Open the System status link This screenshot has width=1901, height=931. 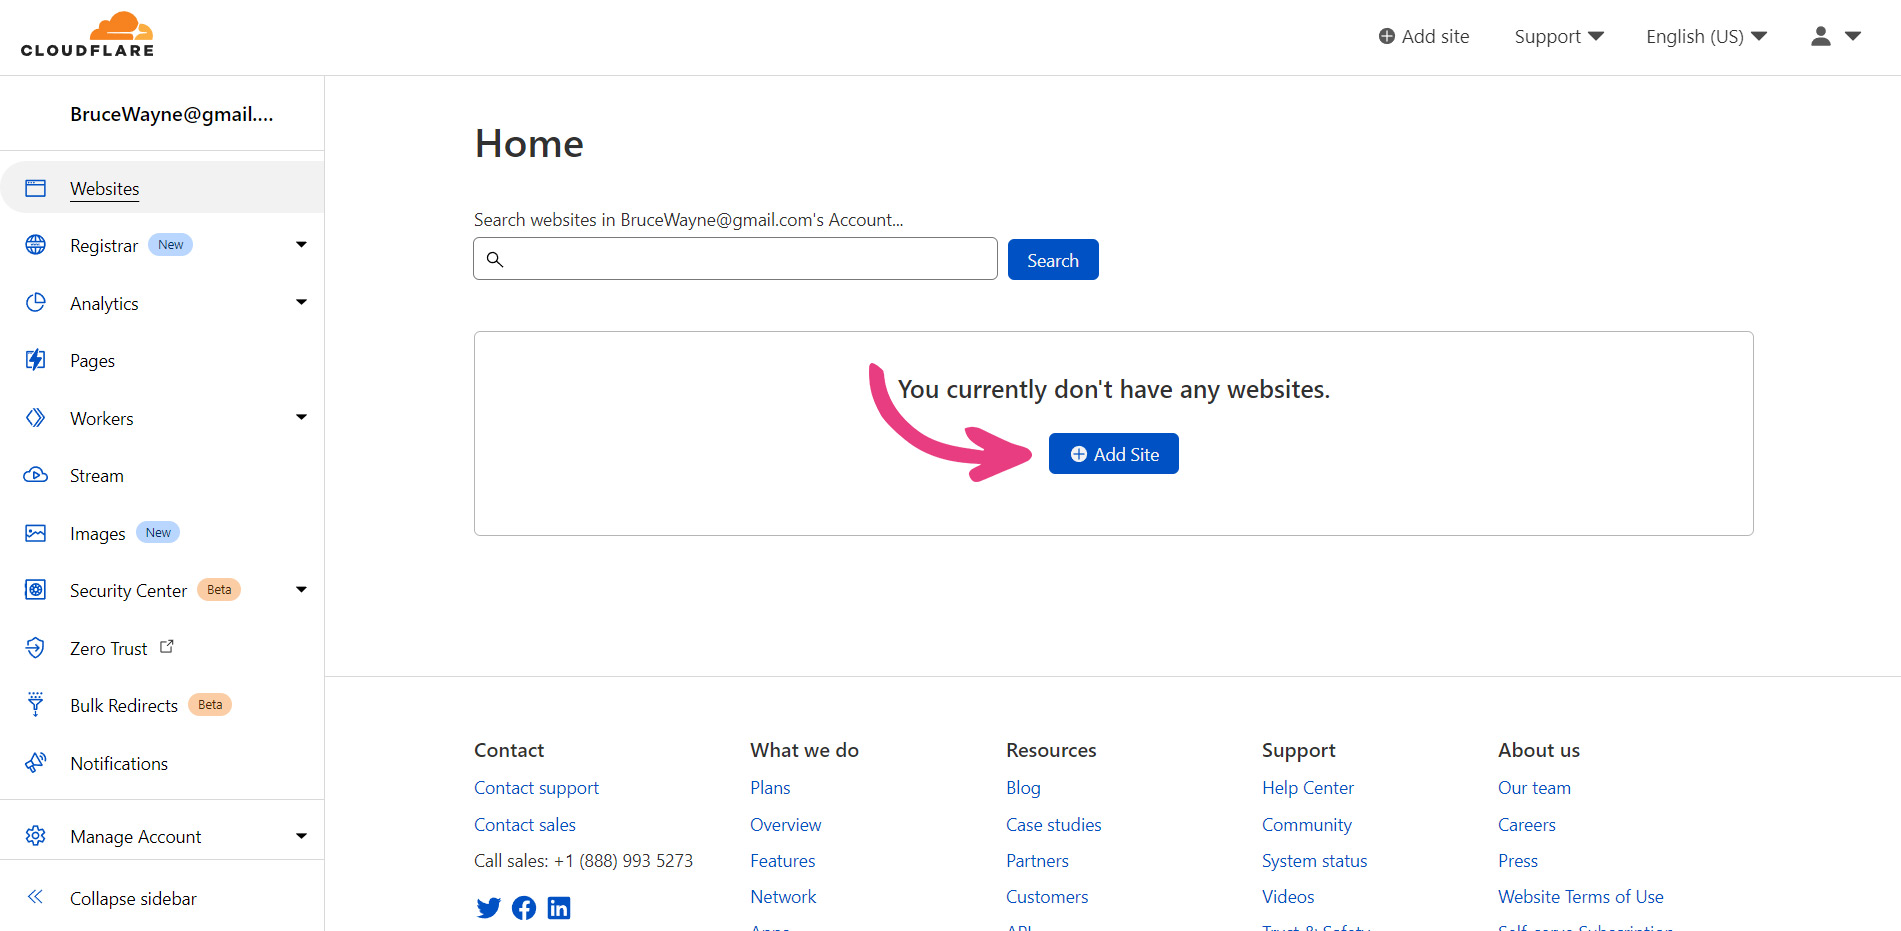[1314, 861]
